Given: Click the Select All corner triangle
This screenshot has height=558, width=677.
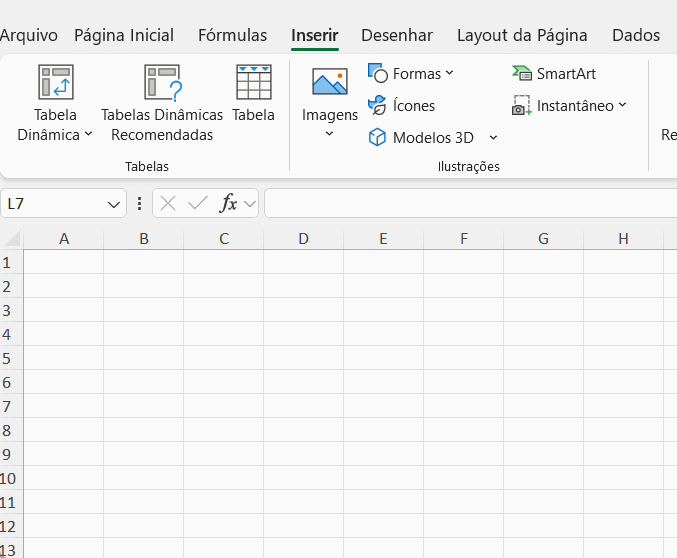Looking at the screenshot, I should click(x=12, y=238).
